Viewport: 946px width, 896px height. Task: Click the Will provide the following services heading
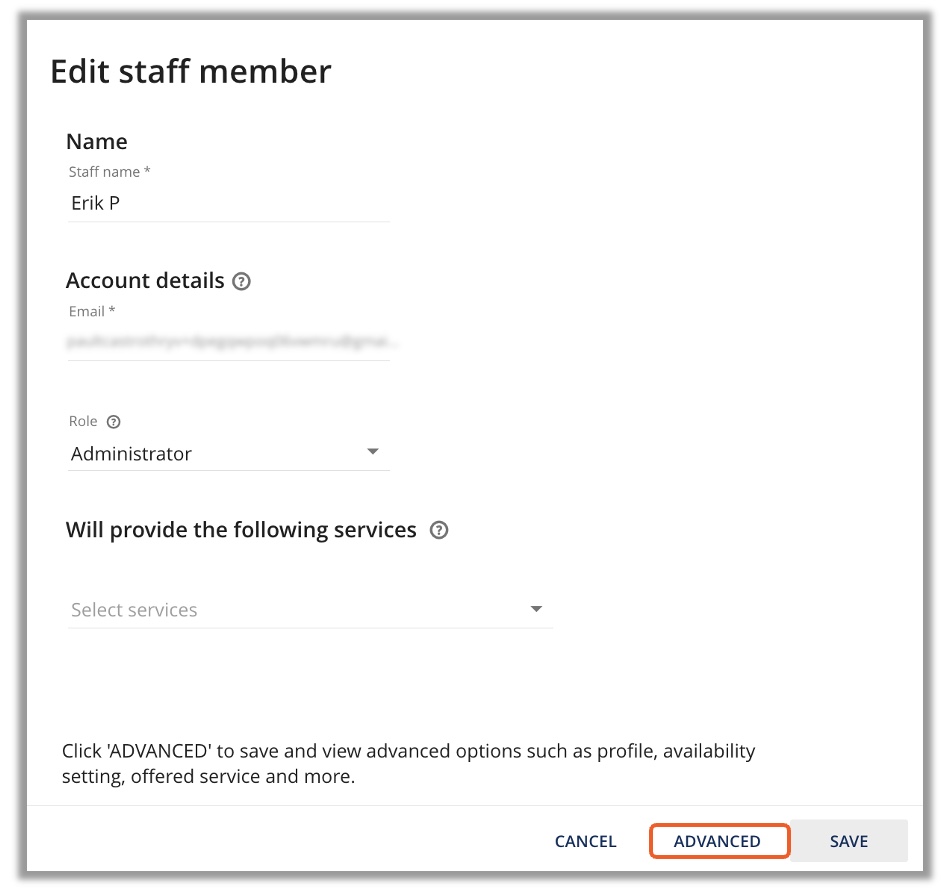(241, 530)
